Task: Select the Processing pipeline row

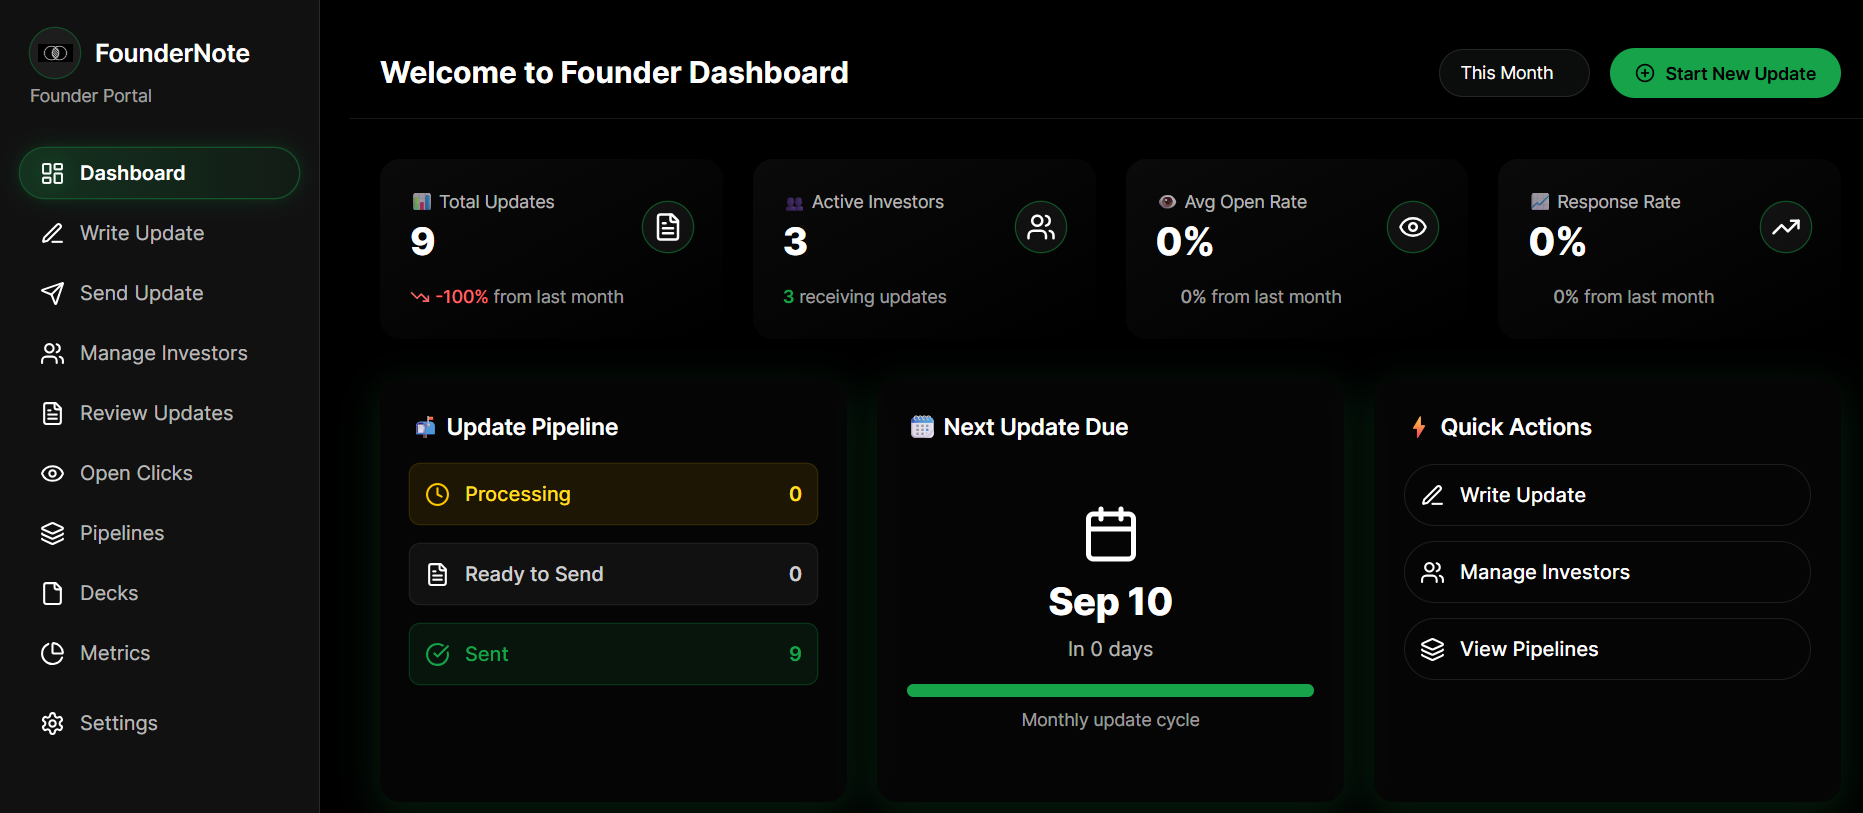Action: click(x=613, y=494)
